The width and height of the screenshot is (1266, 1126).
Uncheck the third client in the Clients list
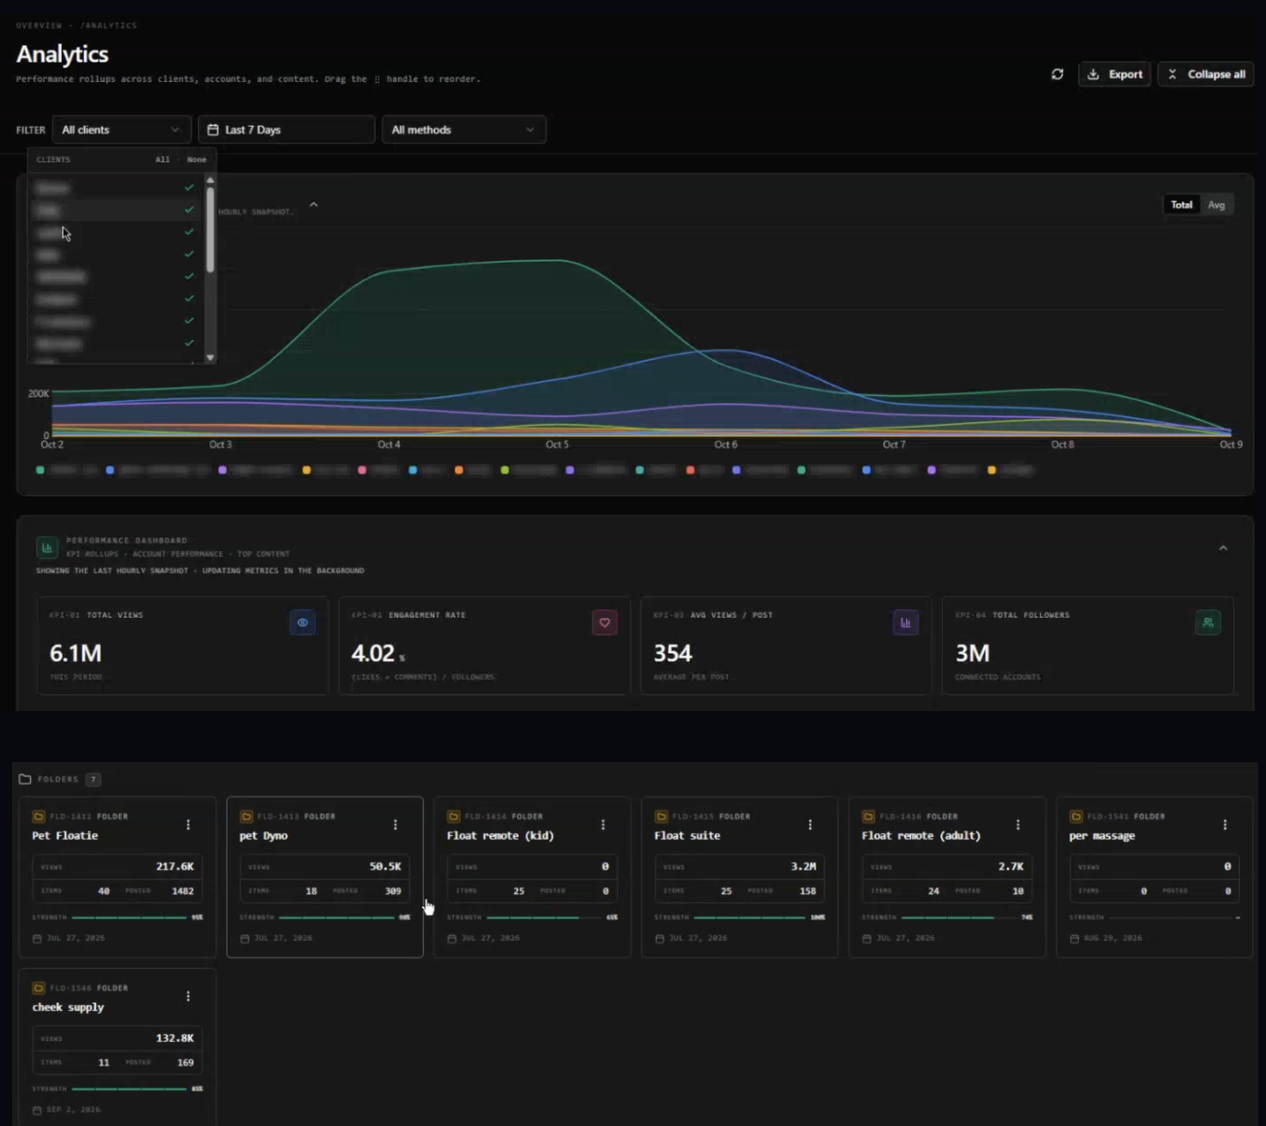coord(189,232)
